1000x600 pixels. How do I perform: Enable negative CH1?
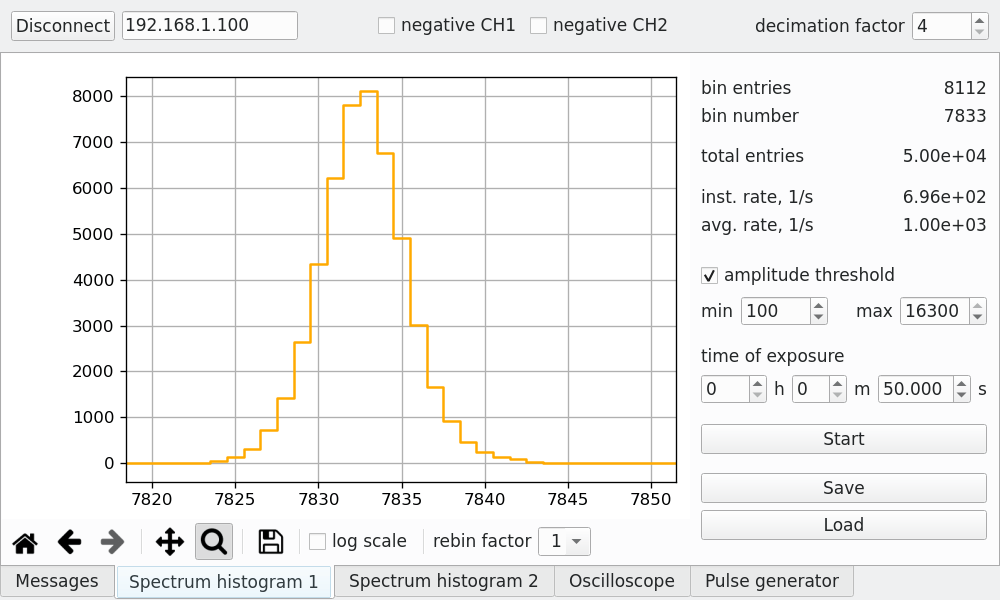click(x=386, y=25)
